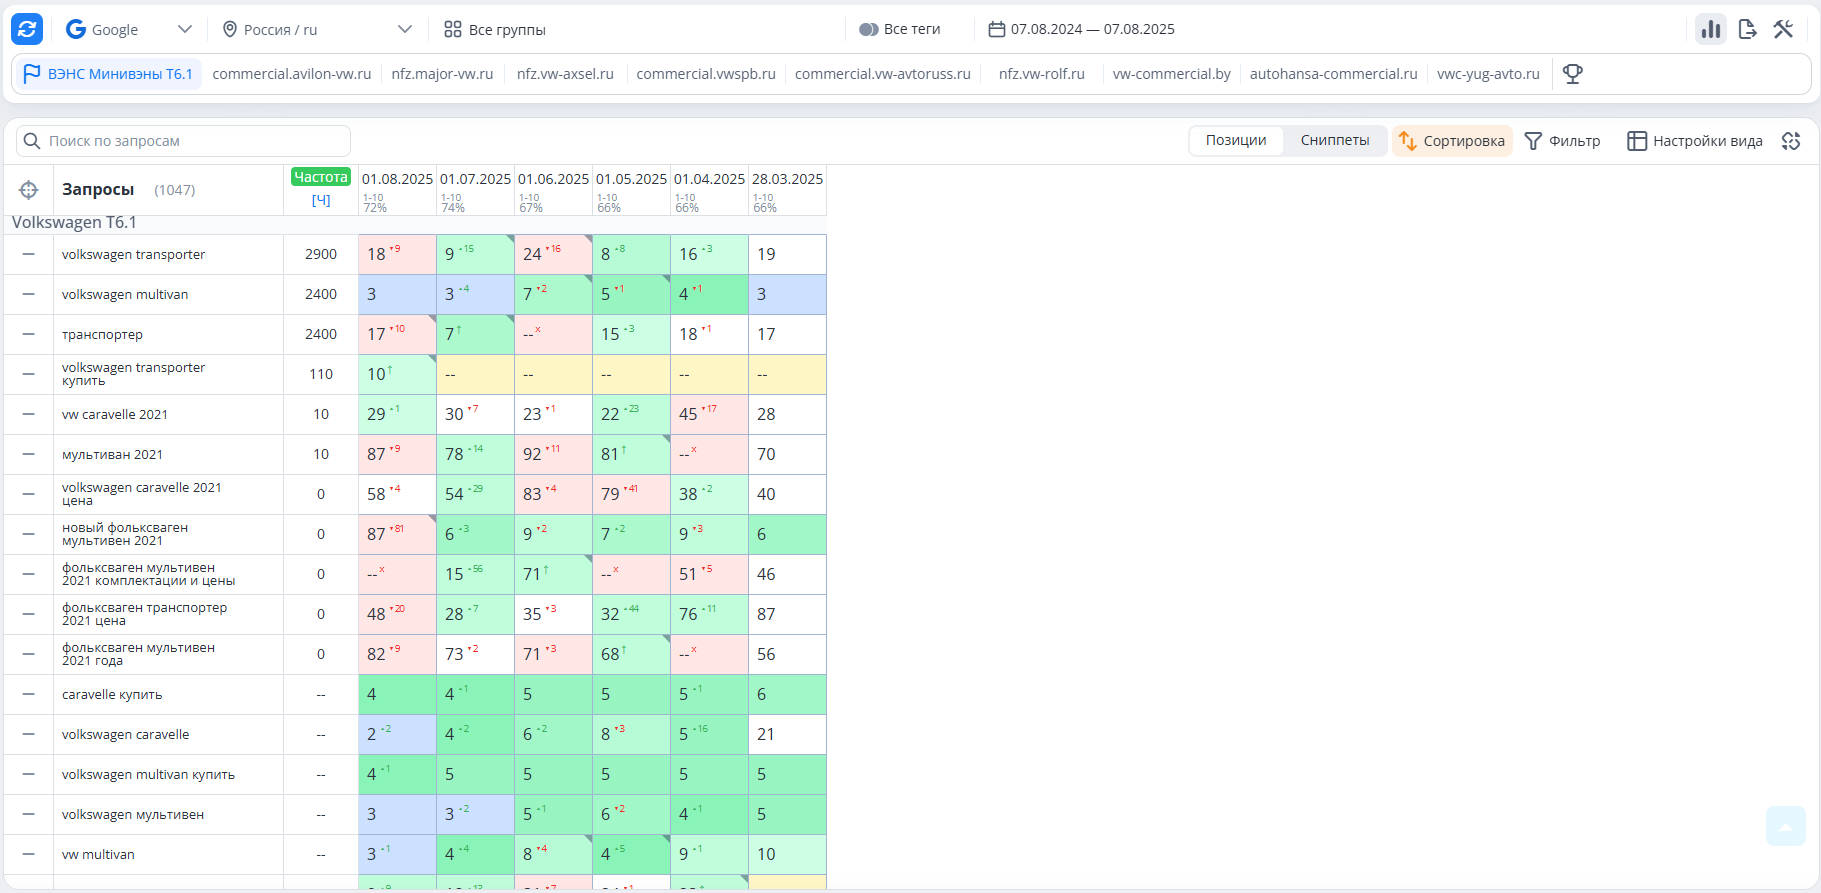Click the refresh data icon beside Настройки вида
This screenshot has height=893, width=1821.
coord(1791,141)
